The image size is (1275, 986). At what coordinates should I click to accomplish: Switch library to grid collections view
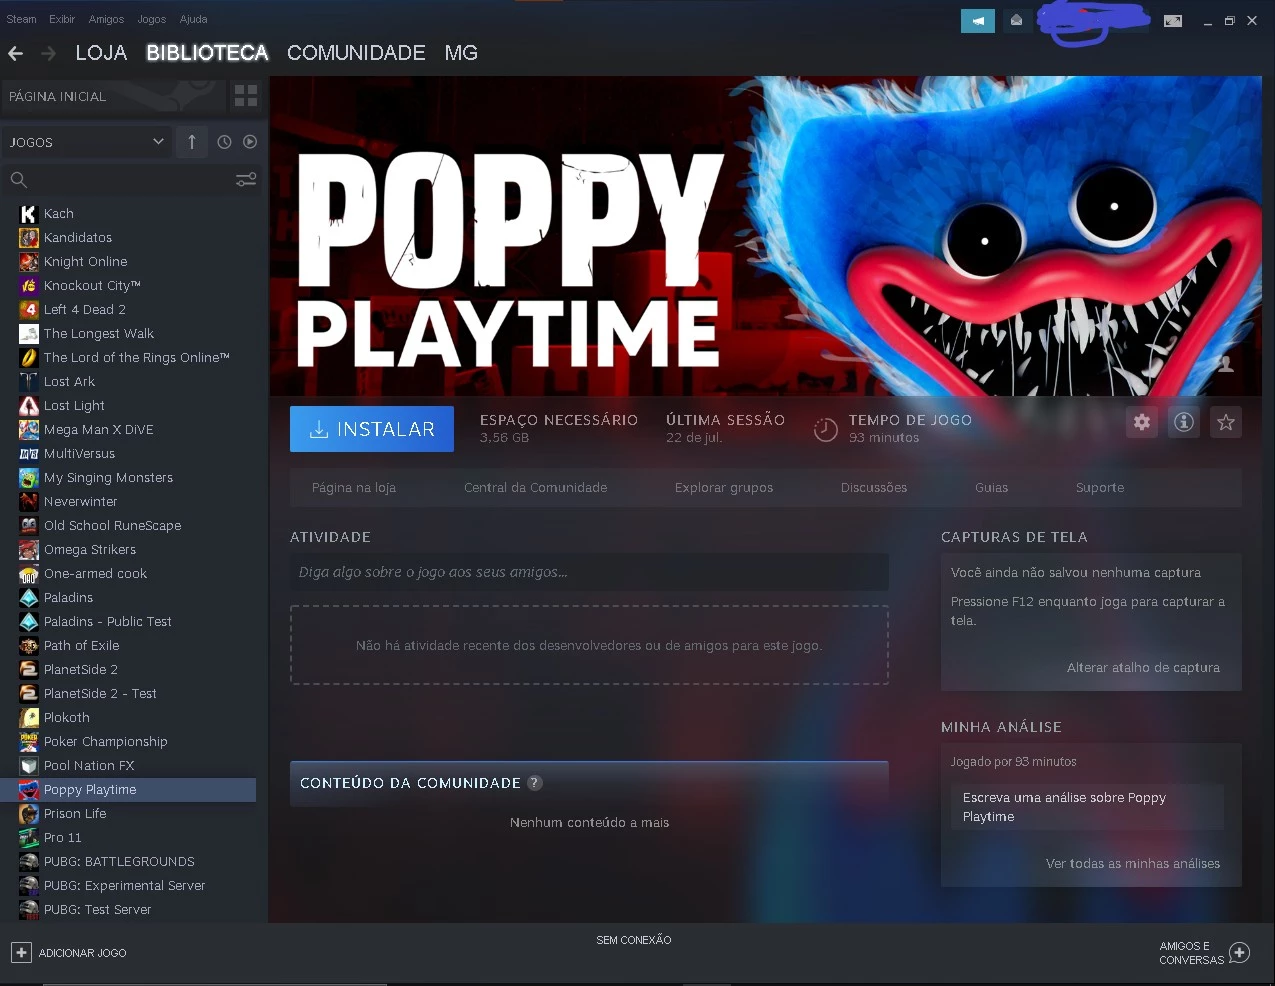pos(246,96)
